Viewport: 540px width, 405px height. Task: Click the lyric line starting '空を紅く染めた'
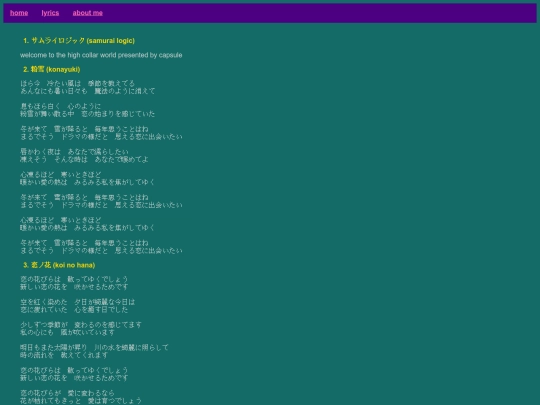(77, 302)
